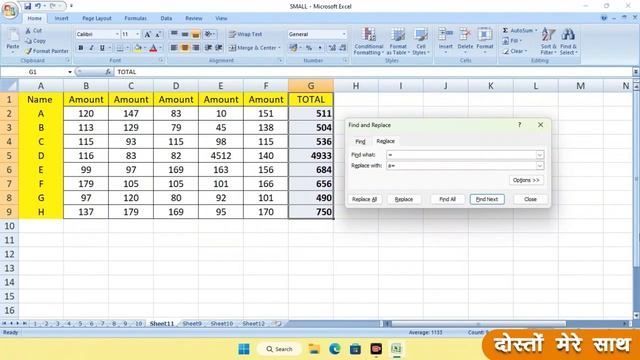Open the Formulas ribbon tab

click(136, 18)
